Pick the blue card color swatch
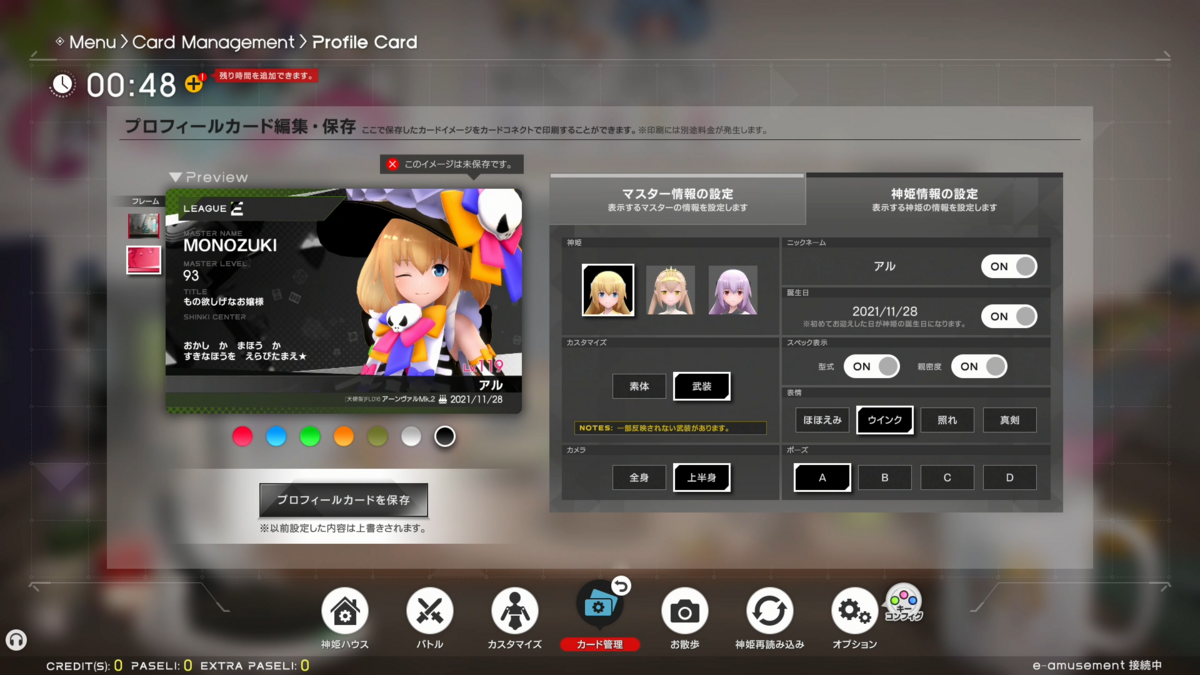1200x675 pixels. click(x=276, y=436)
